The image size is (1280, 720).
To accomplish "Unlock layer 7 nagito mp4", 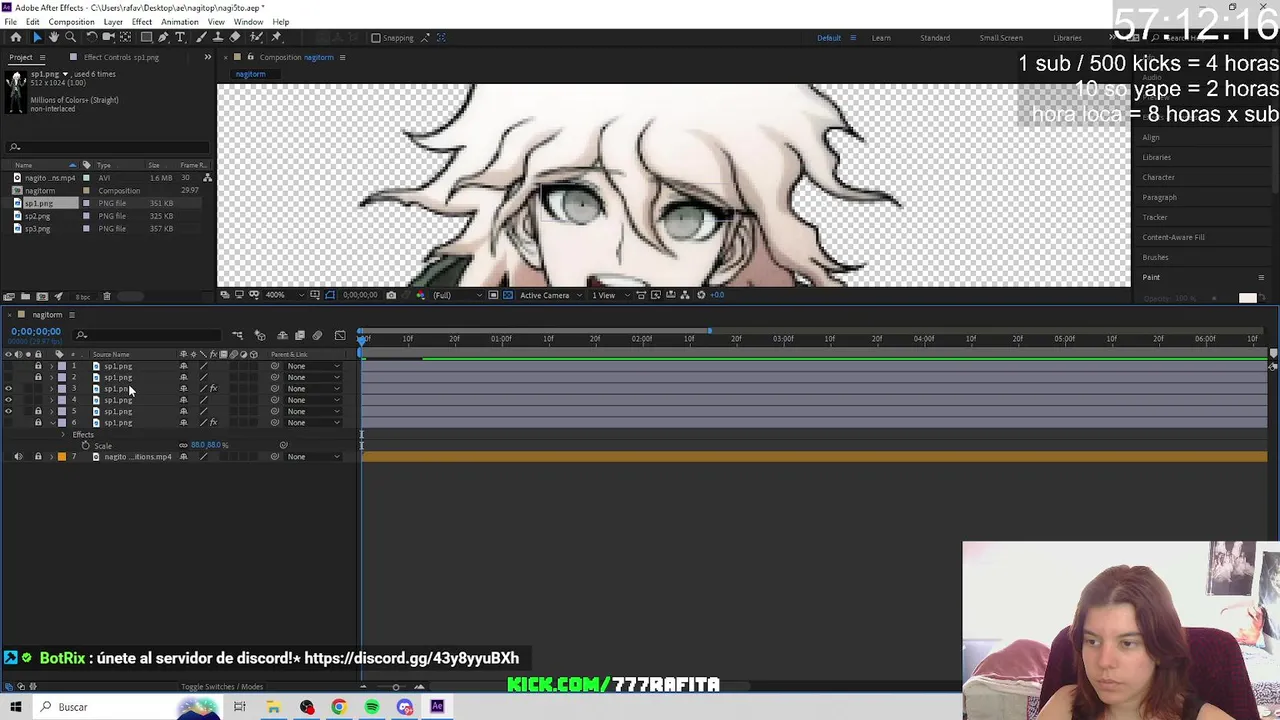I will tap(38, 457).
